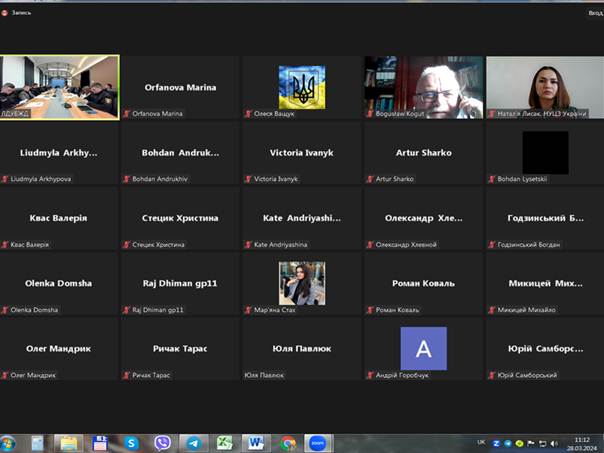Open the UK language selector in tray
The image size is (604, 453).
pos(480,442)
